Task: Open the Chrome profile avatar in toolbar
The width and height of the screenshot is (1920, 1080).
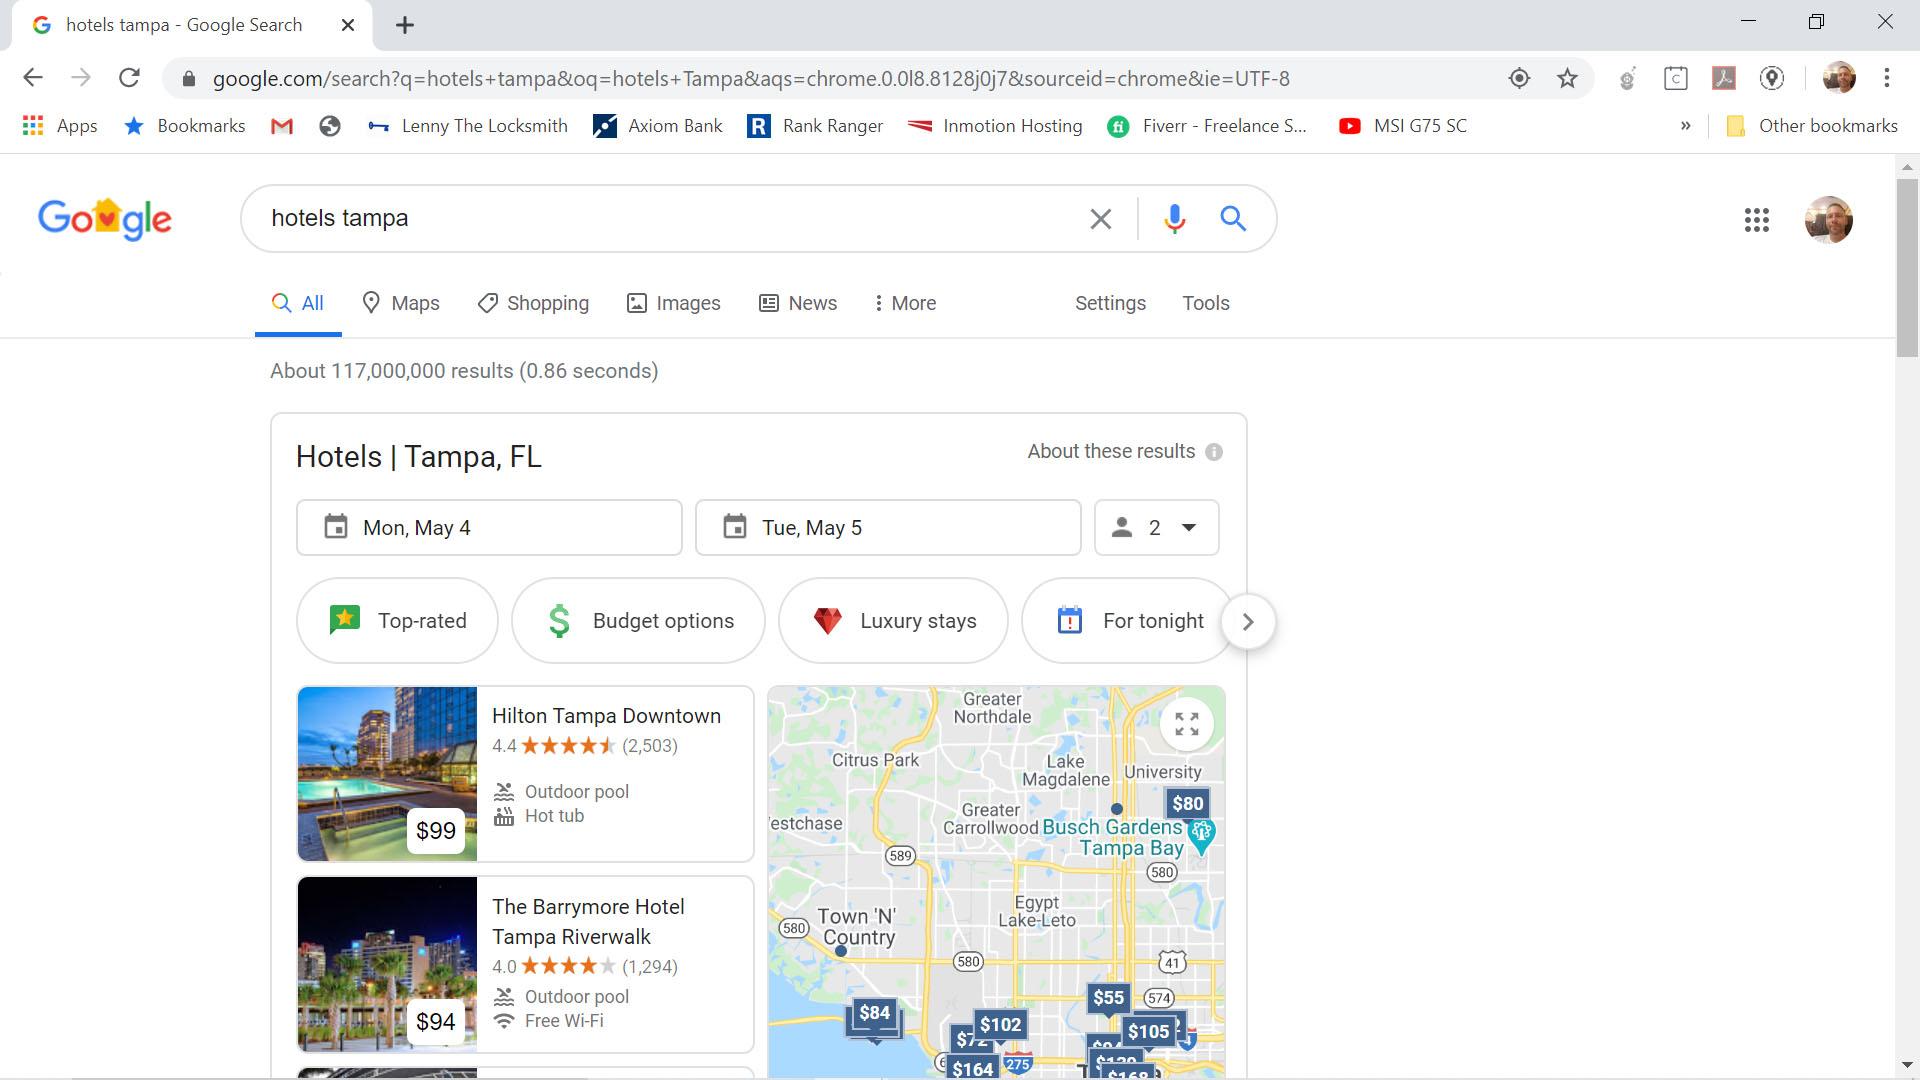Action: click(1839, 78)
